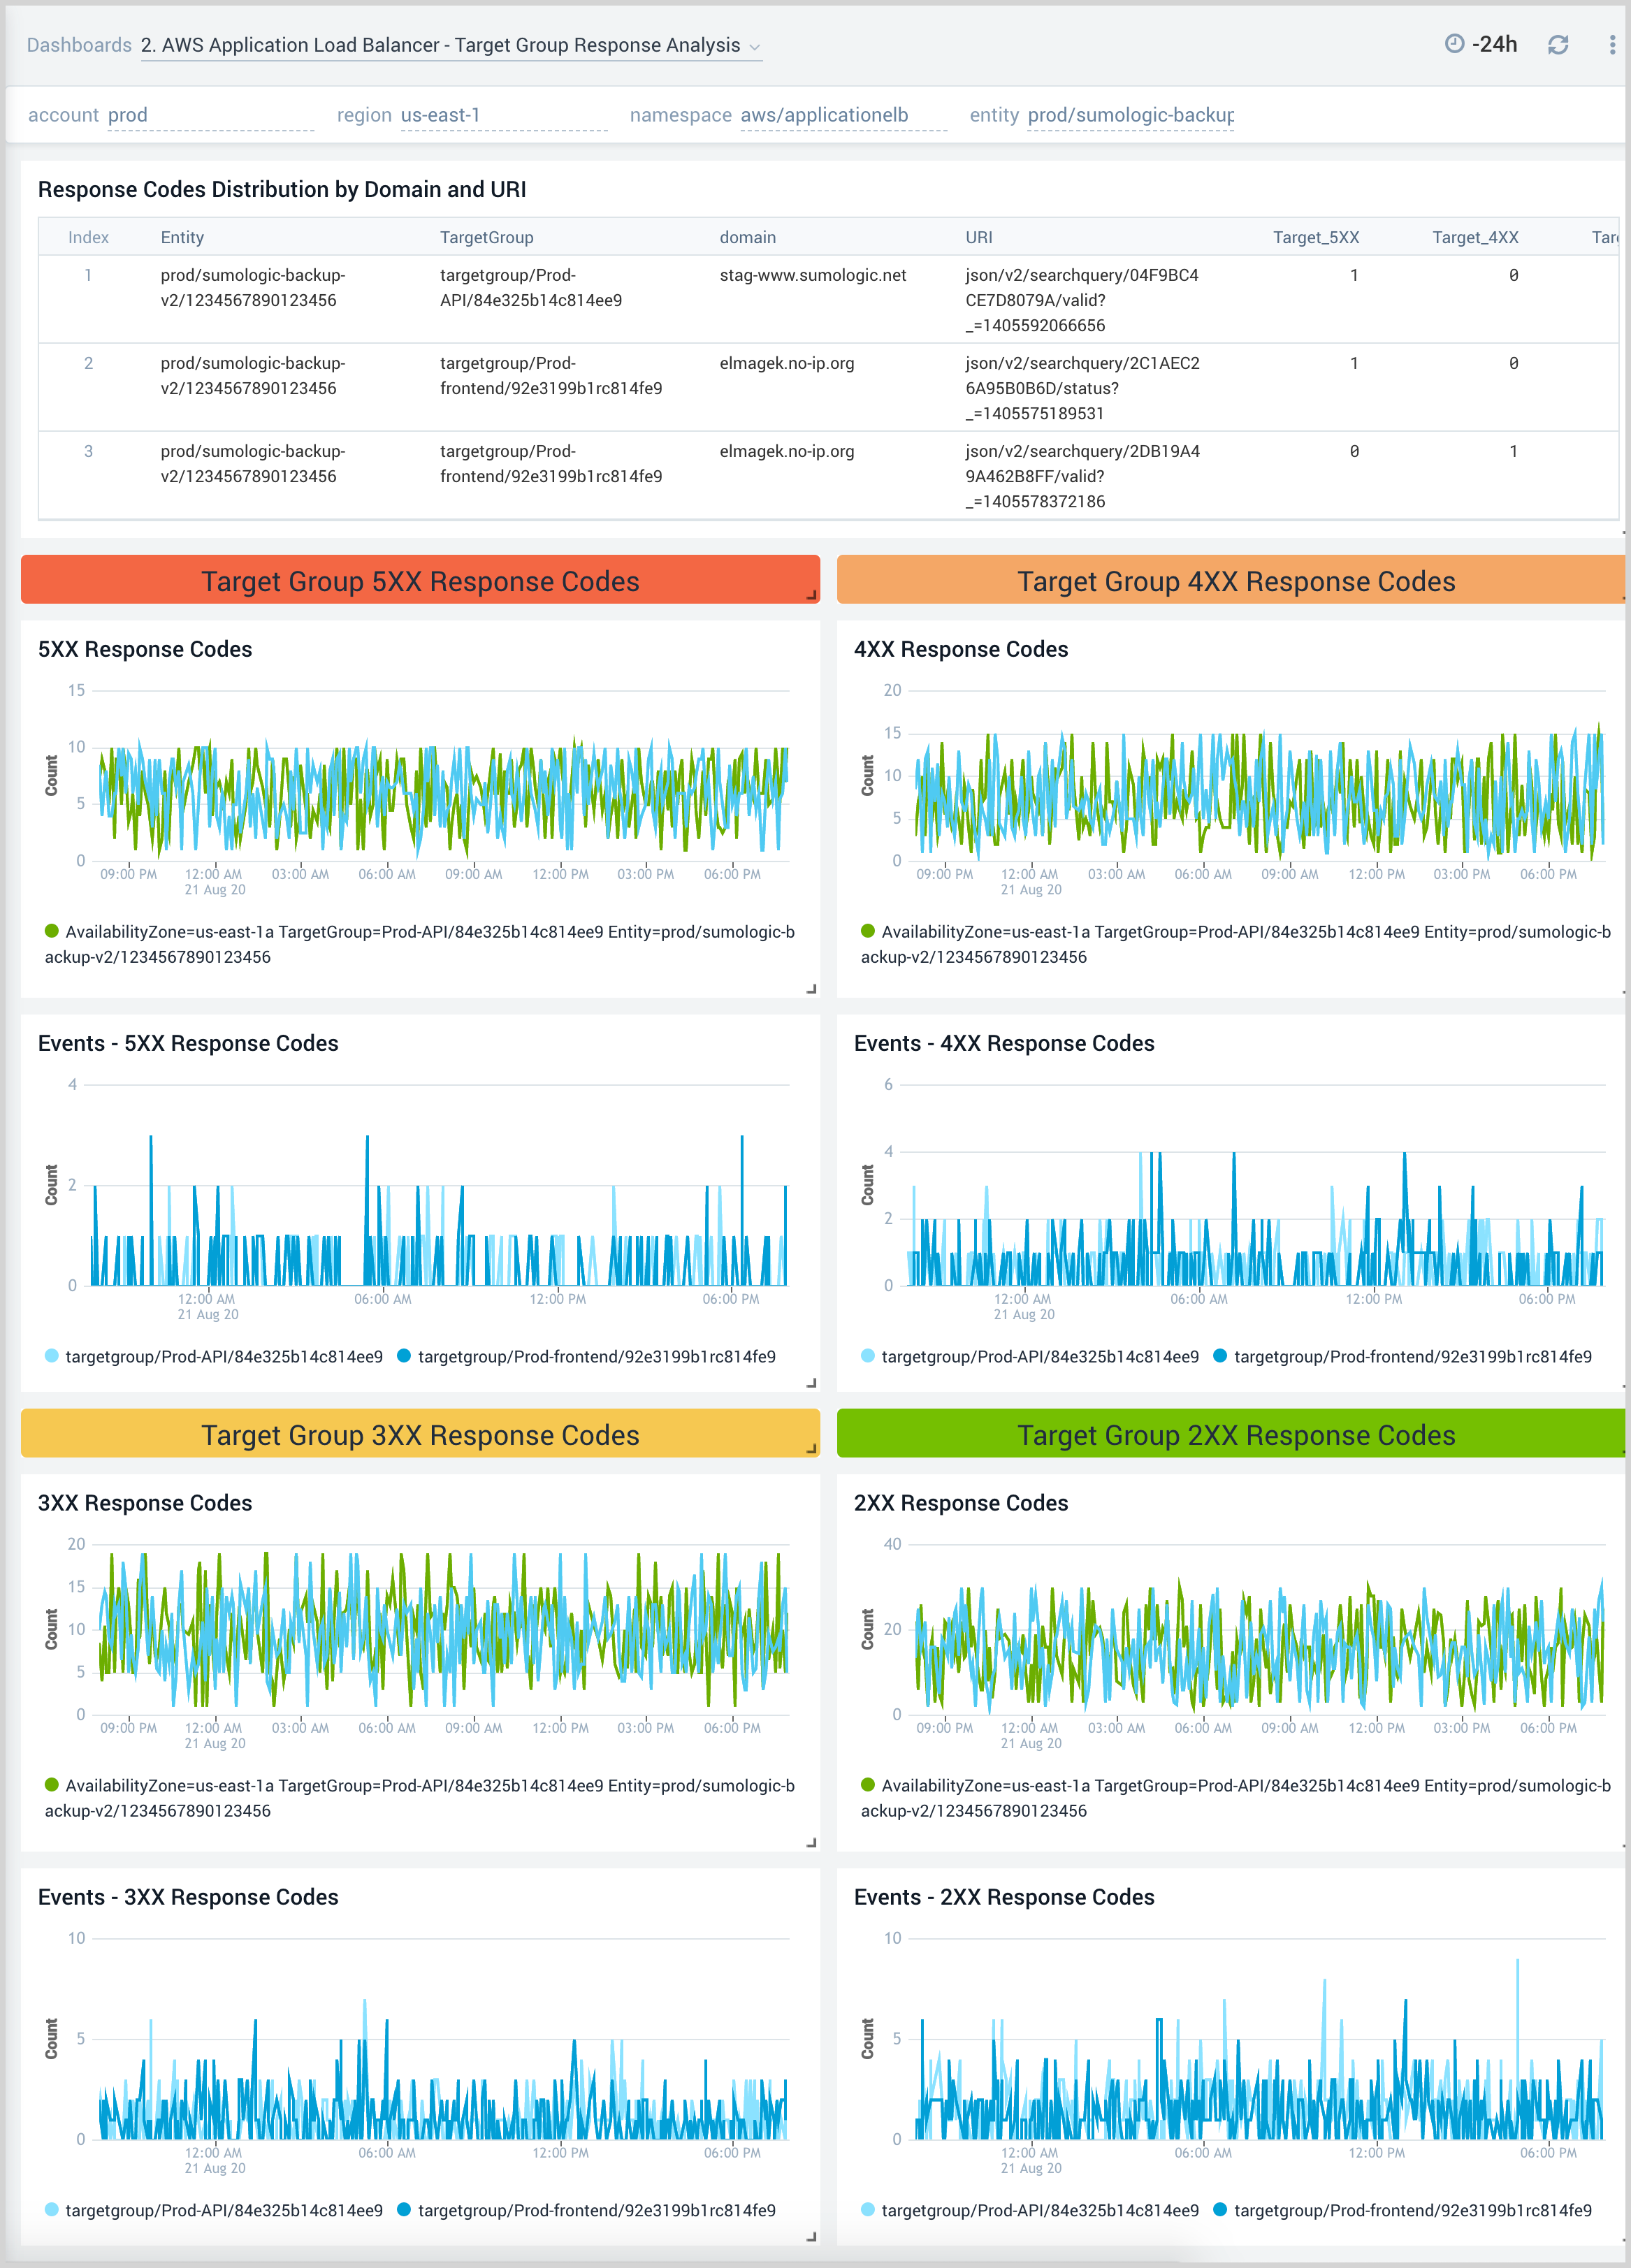The height and width of the screenshot is (2268, 1631).
Task: Open the namespace filter showing aws/applicationelb
Action: pos(822,114)
